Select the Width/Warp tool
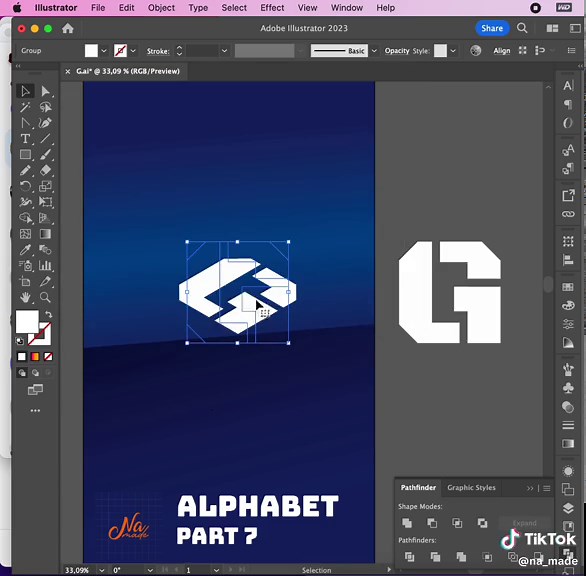 (25, 202)
